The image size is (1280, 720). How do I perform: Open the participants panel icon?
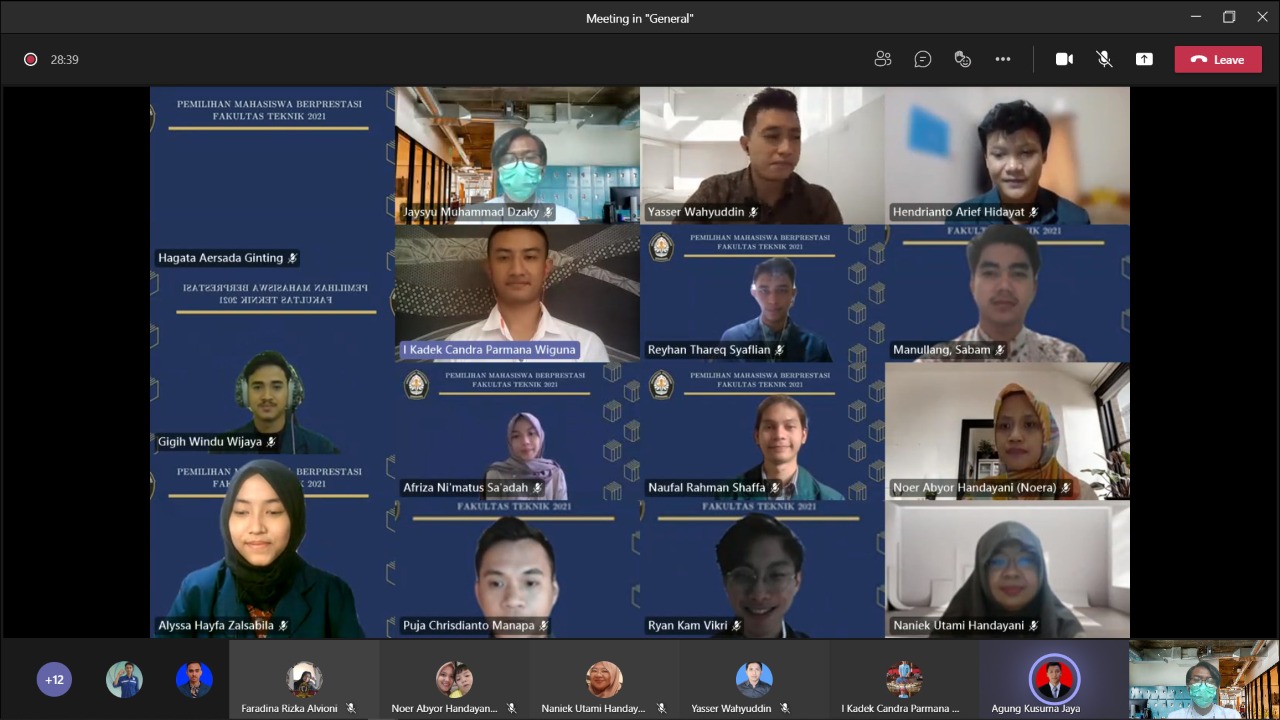click(882, 59)
